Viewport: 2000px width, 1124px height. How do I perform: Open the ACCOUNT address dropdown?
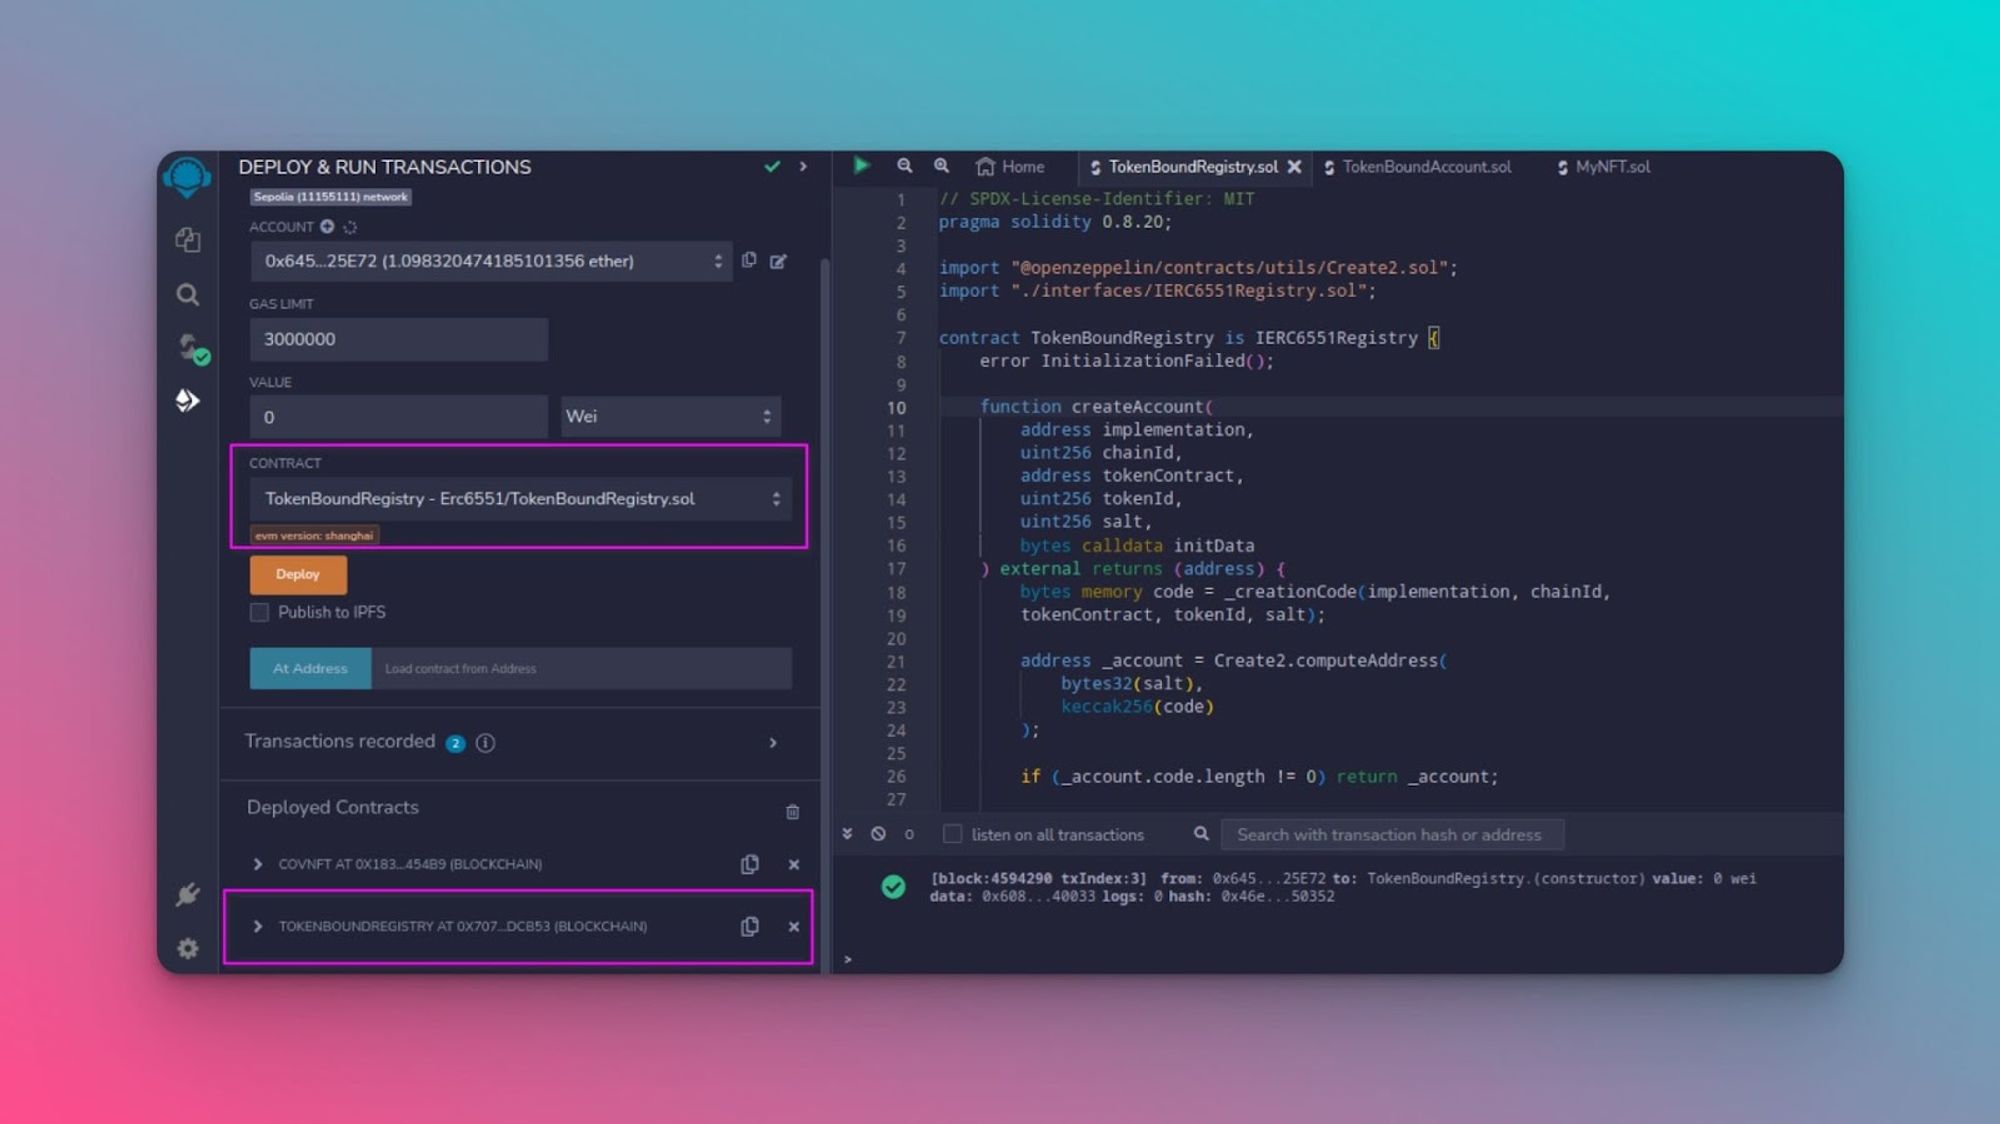(x=491, y=261)
